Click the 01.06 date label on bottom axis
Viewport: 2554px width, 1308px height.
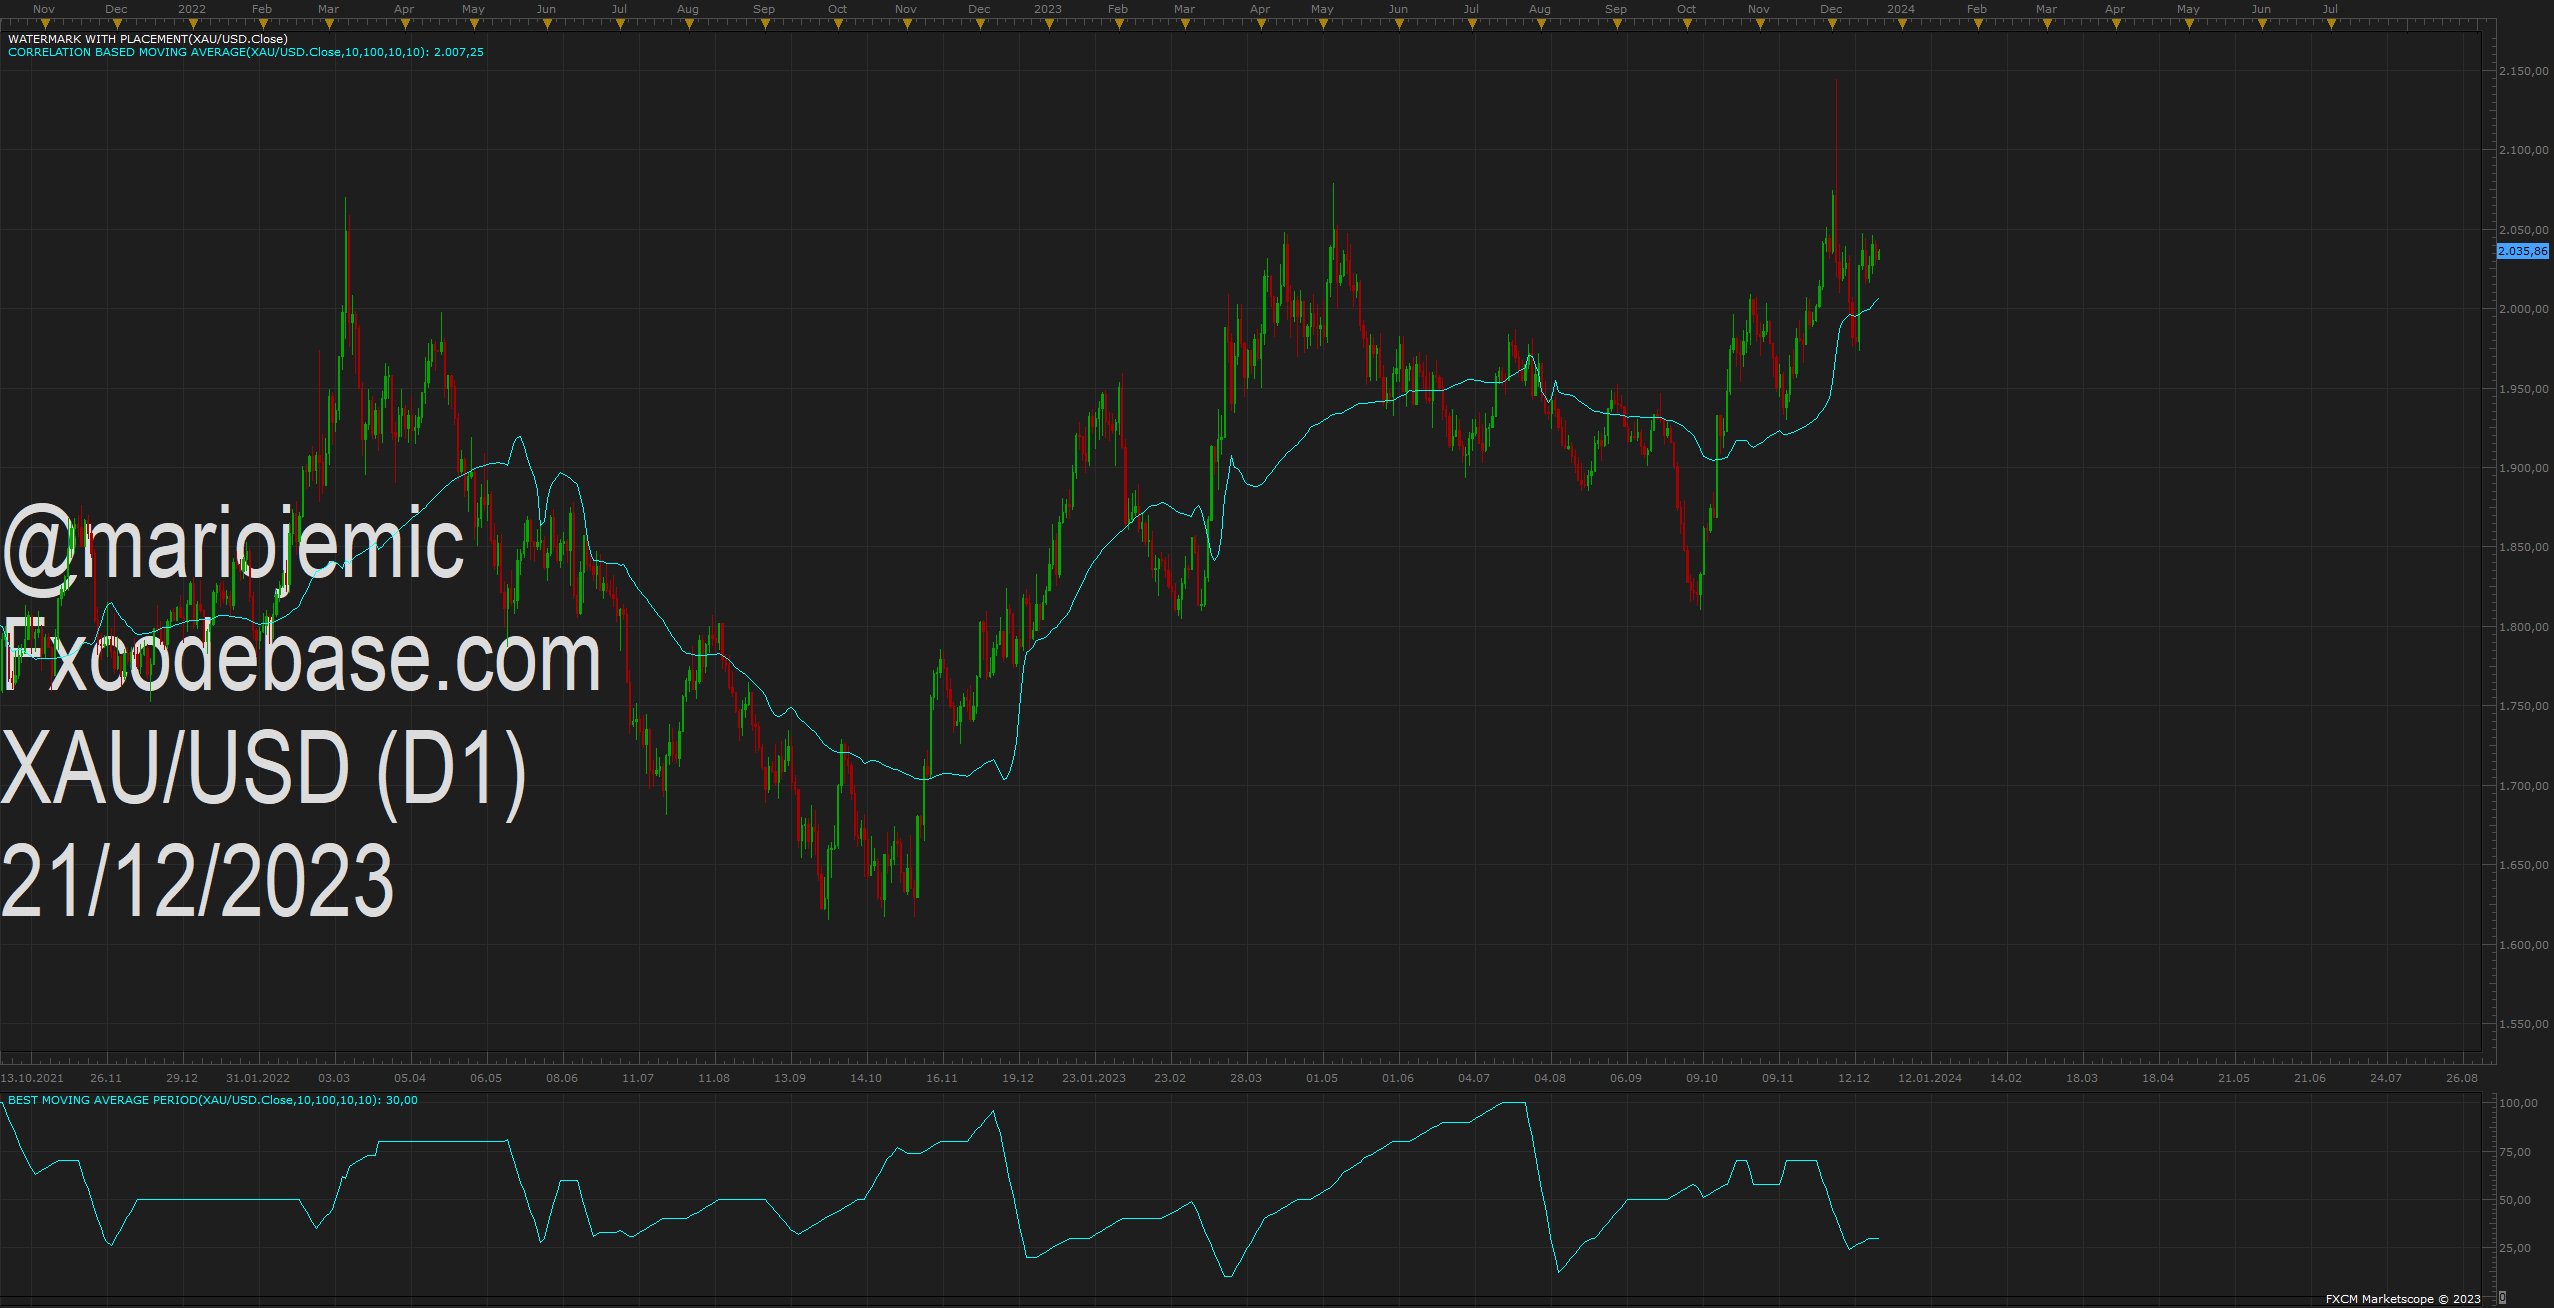1398,1078
